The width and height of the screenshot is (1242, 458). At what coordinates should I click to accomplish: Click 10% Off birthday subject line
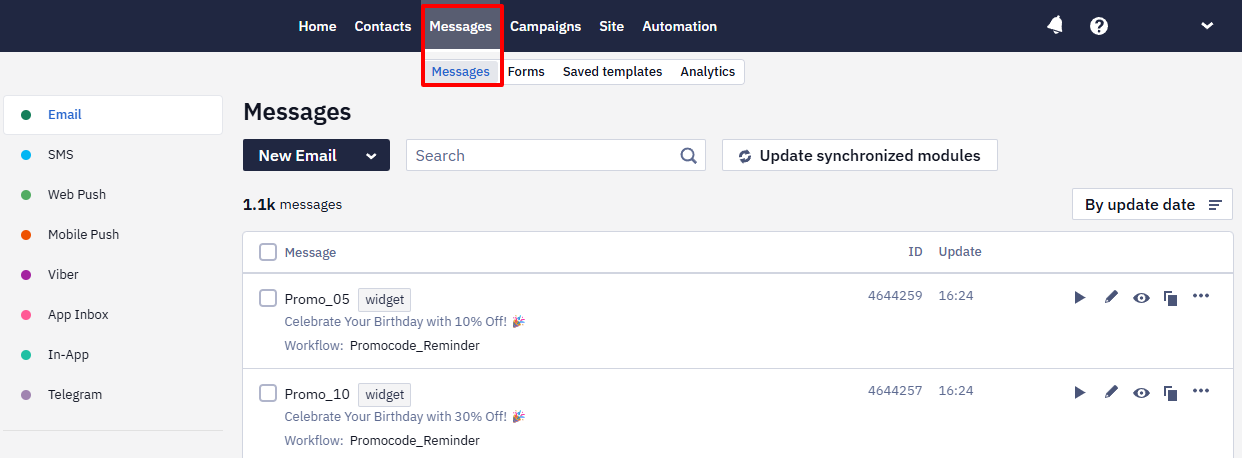pos(405,322)
